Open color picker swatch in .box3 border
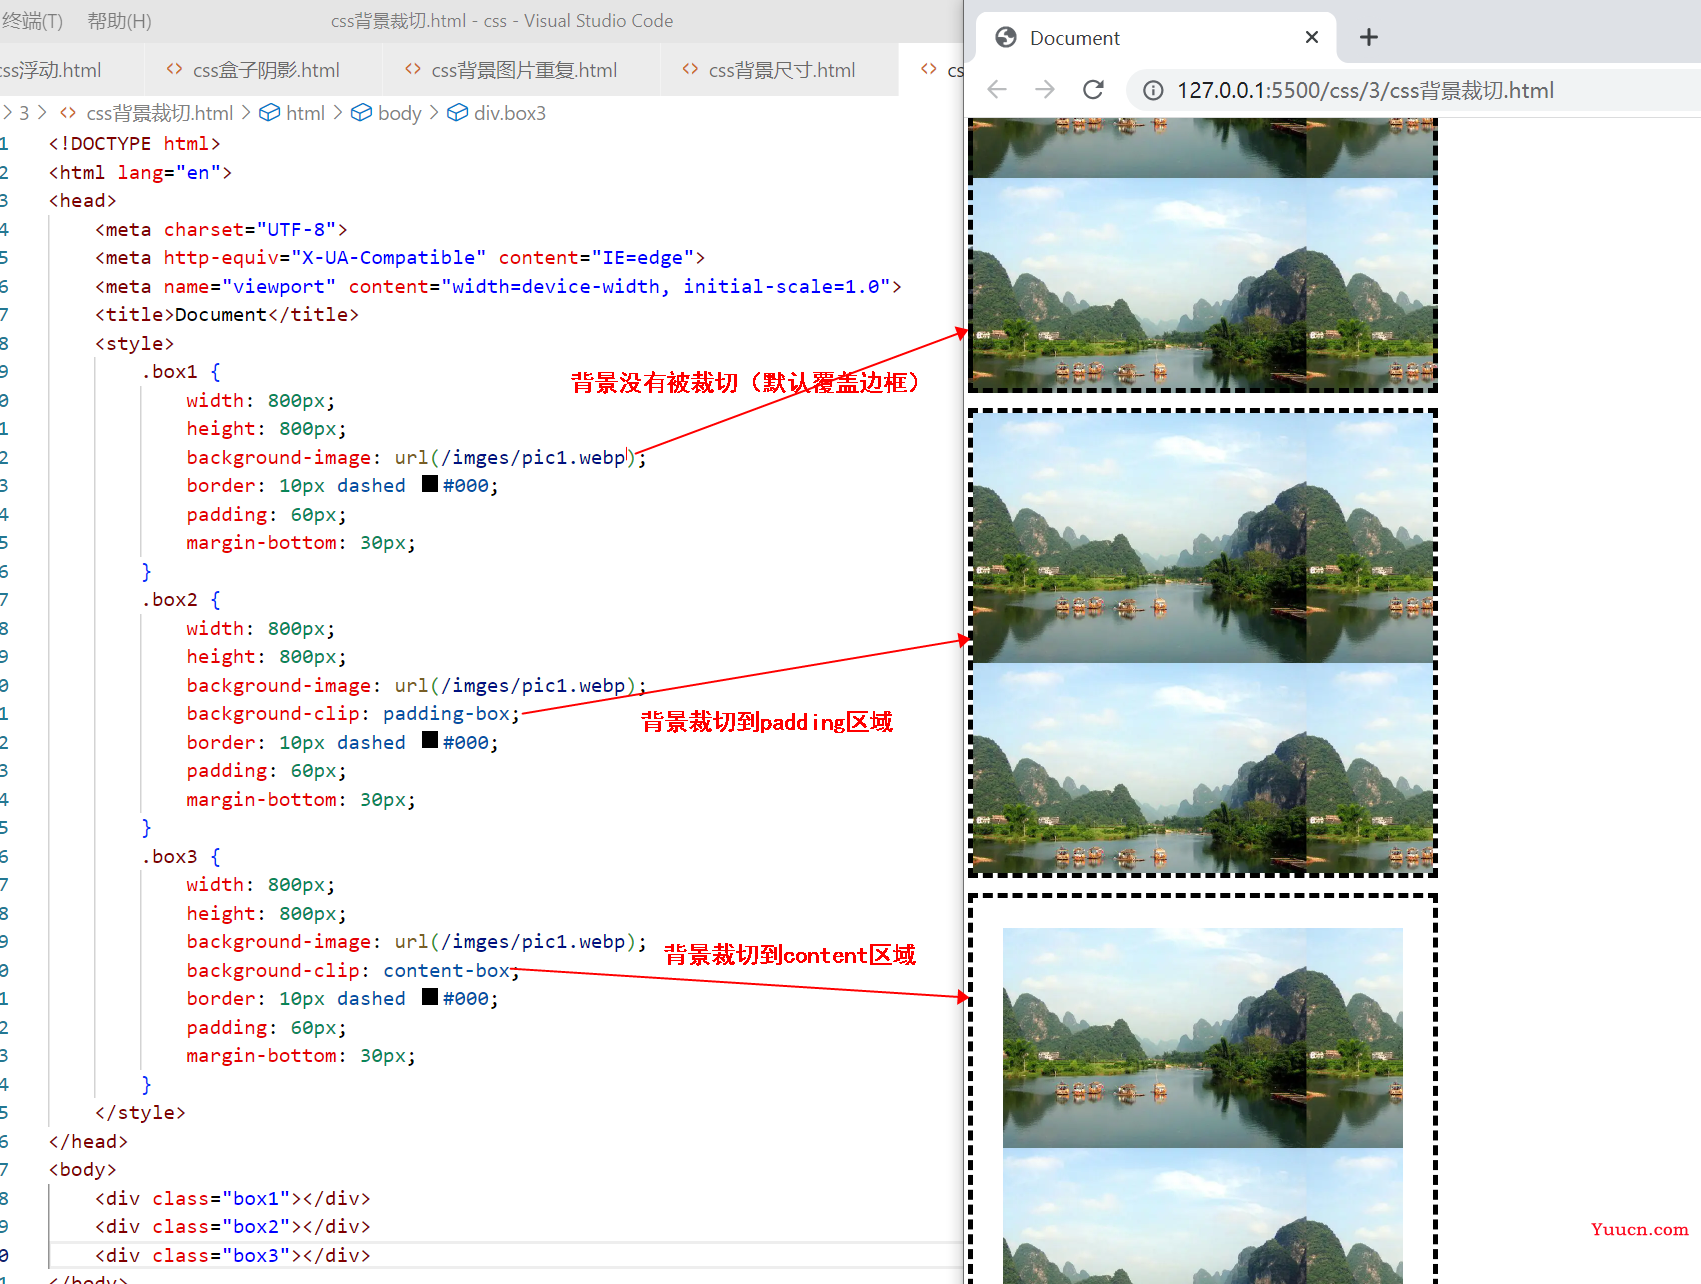Image resolution: width=1701 pixels, height=1284 pixels. (x=430, y=997)
